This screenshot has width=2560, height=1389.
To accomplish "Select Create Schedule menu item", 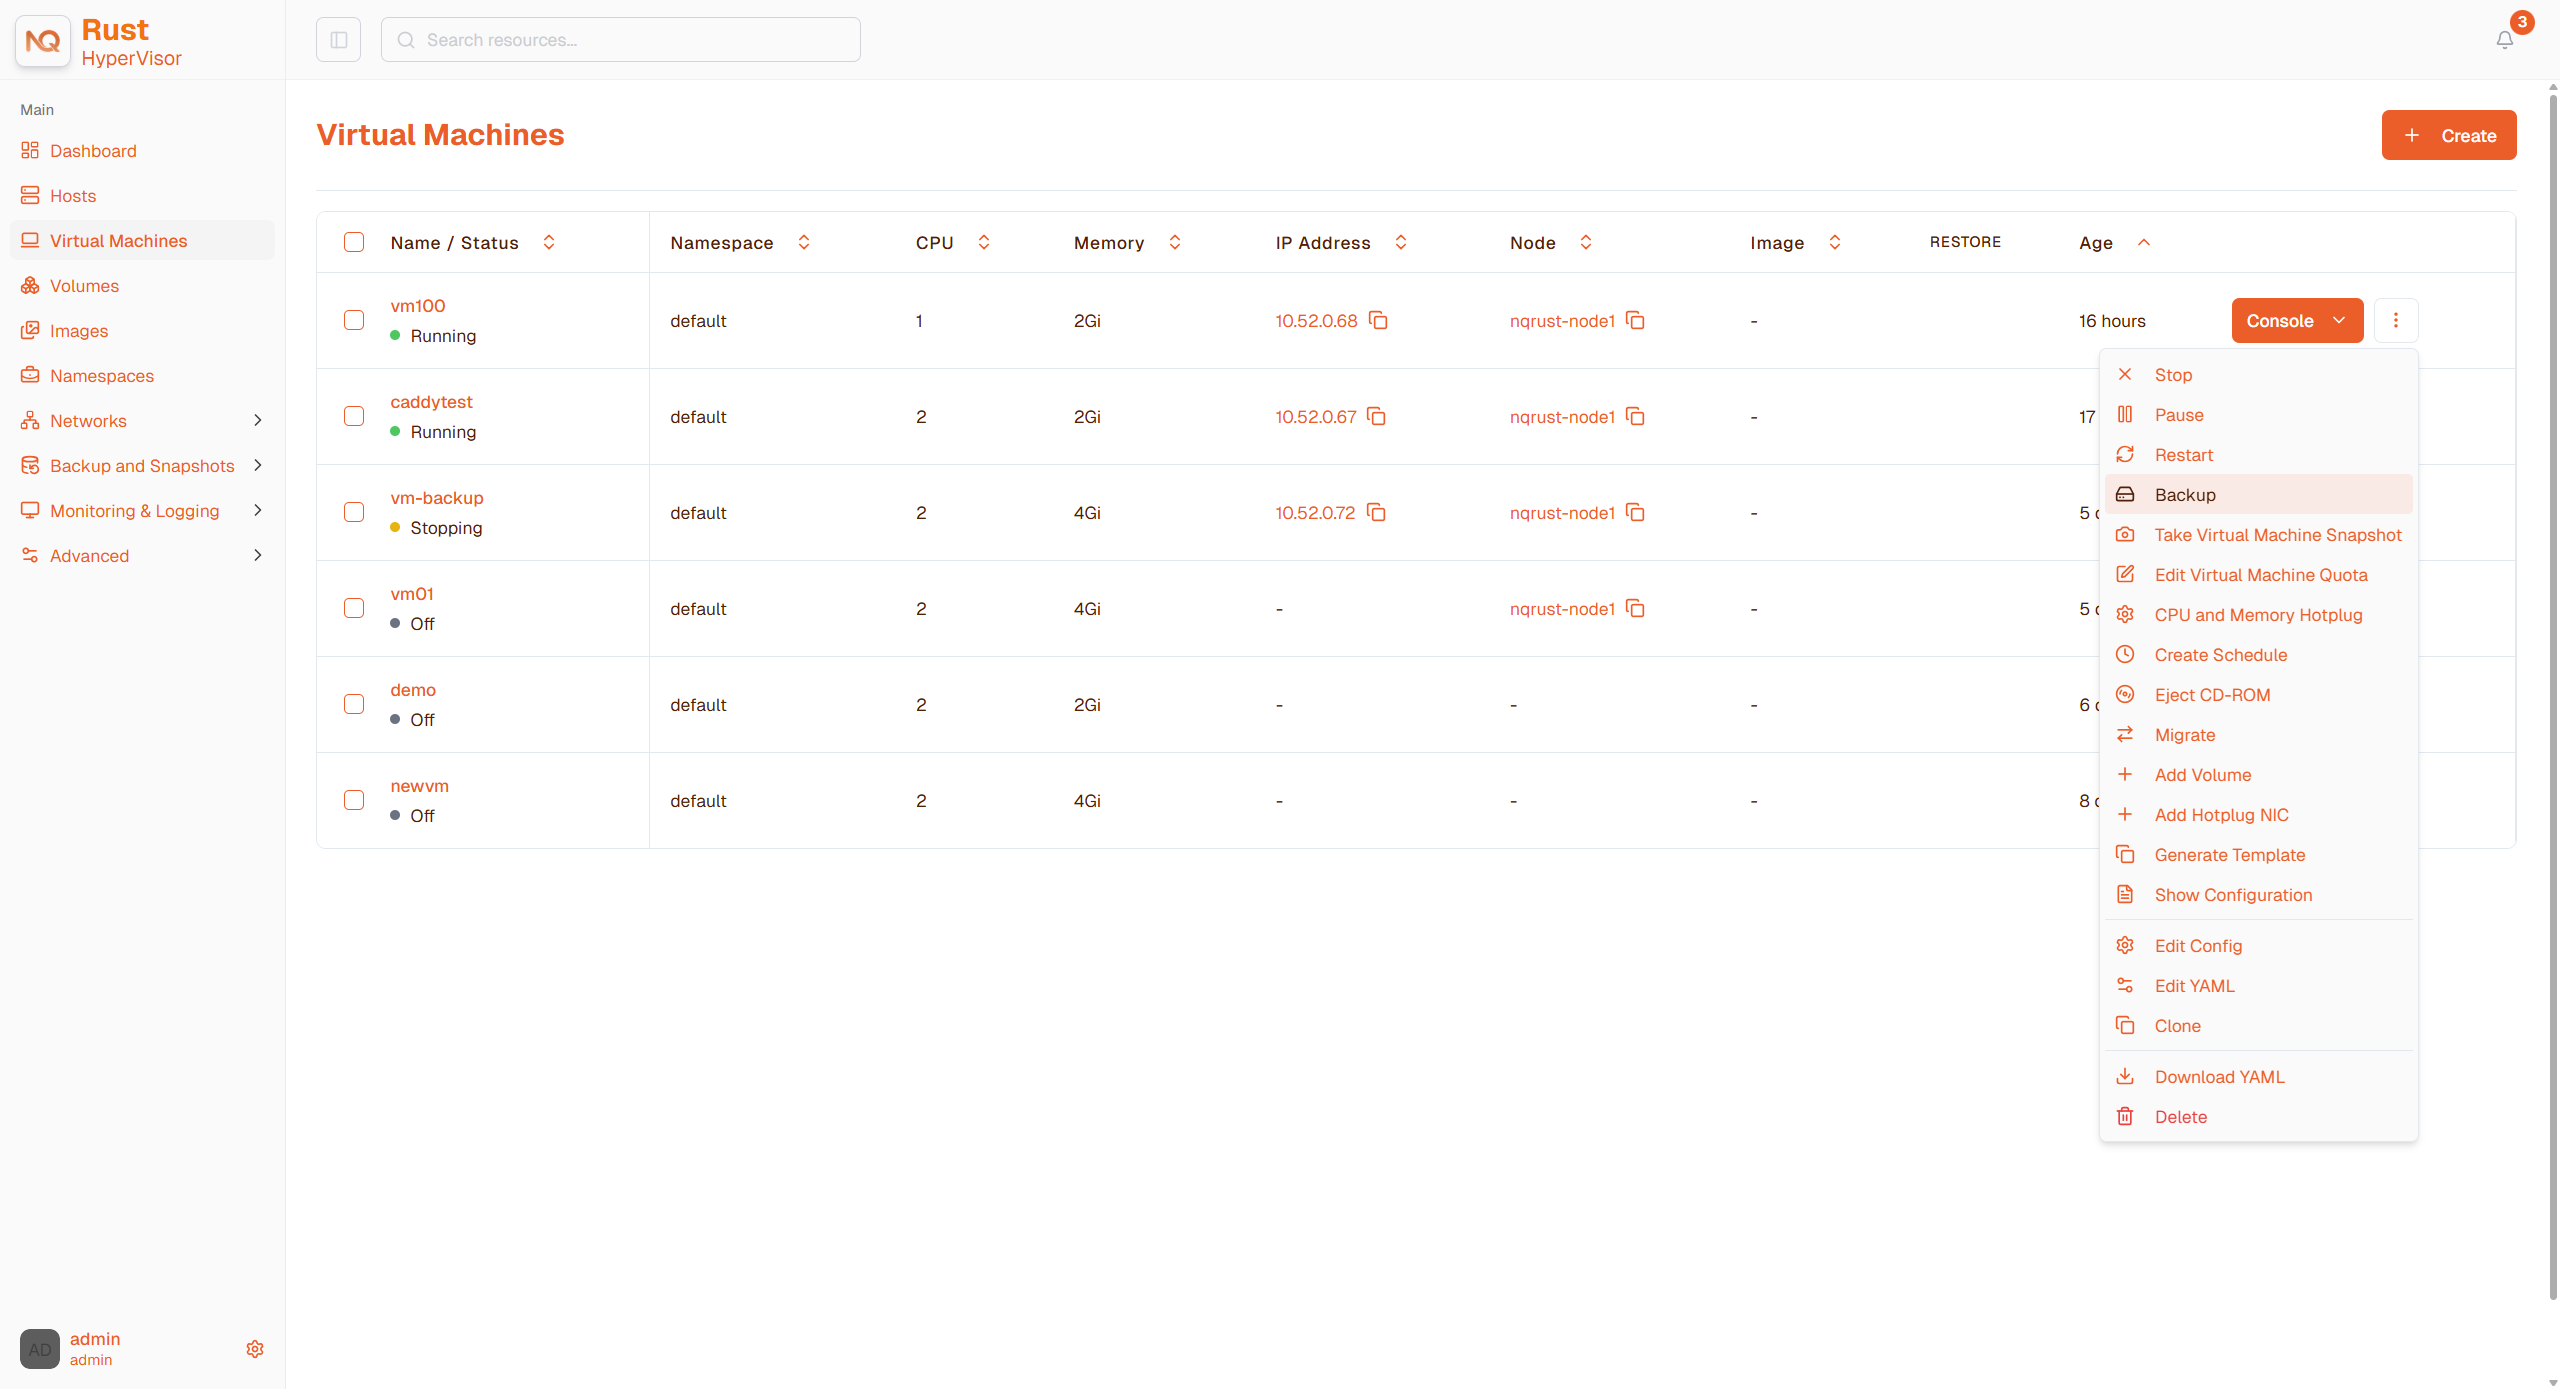I will (x=2258, y=655).
